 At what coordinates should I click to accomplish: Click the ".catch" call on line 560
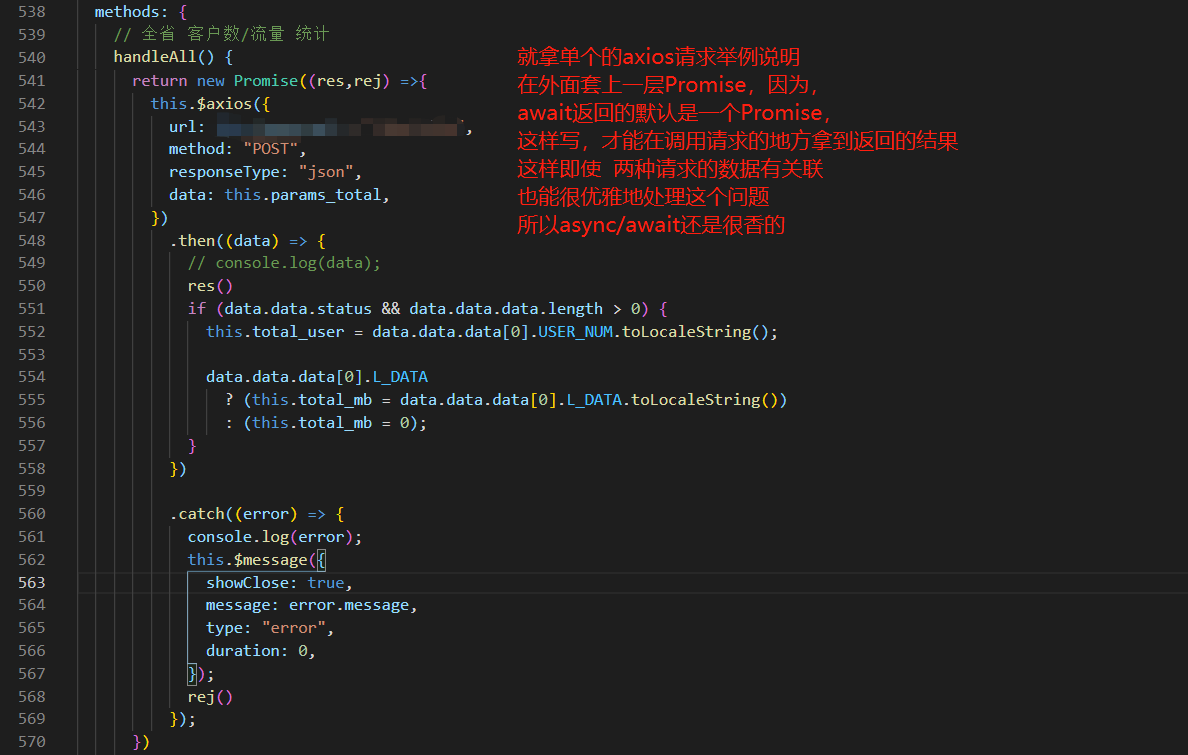click(198, 514)
